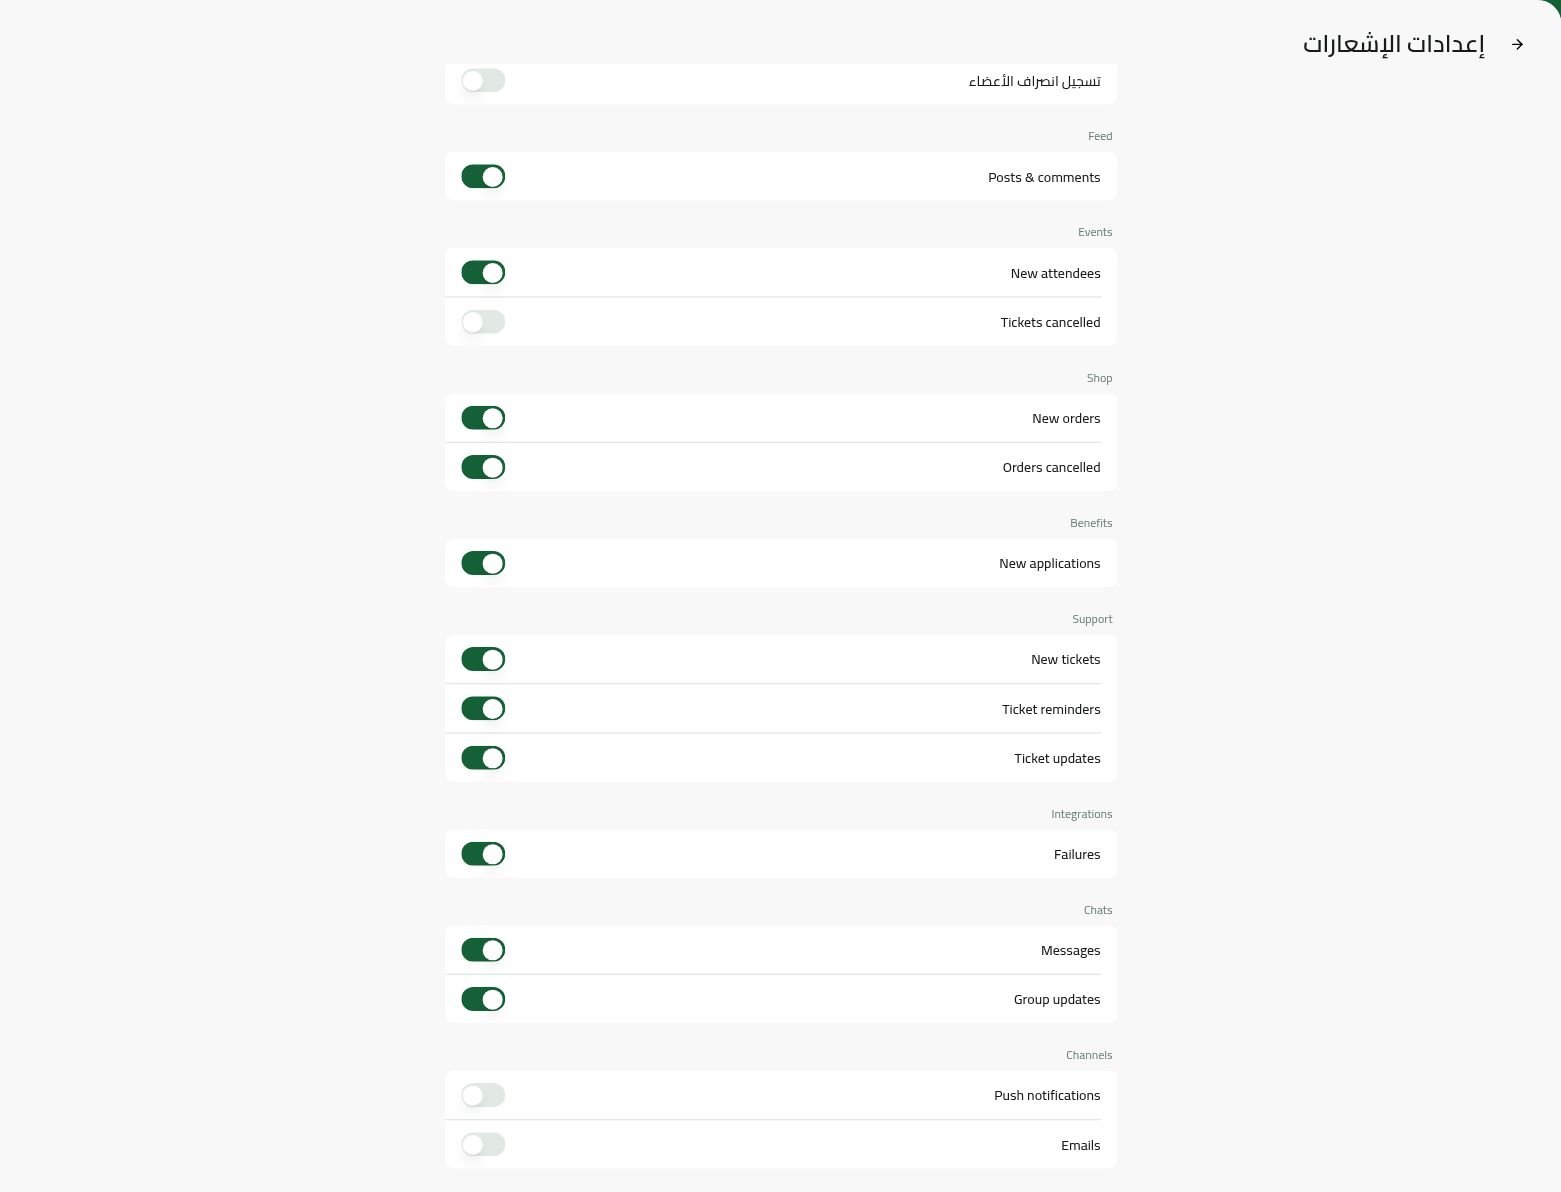
Task: Enable the تسجيل انصراف الأعضاء toggle
Action: click(x=483, y=80)
